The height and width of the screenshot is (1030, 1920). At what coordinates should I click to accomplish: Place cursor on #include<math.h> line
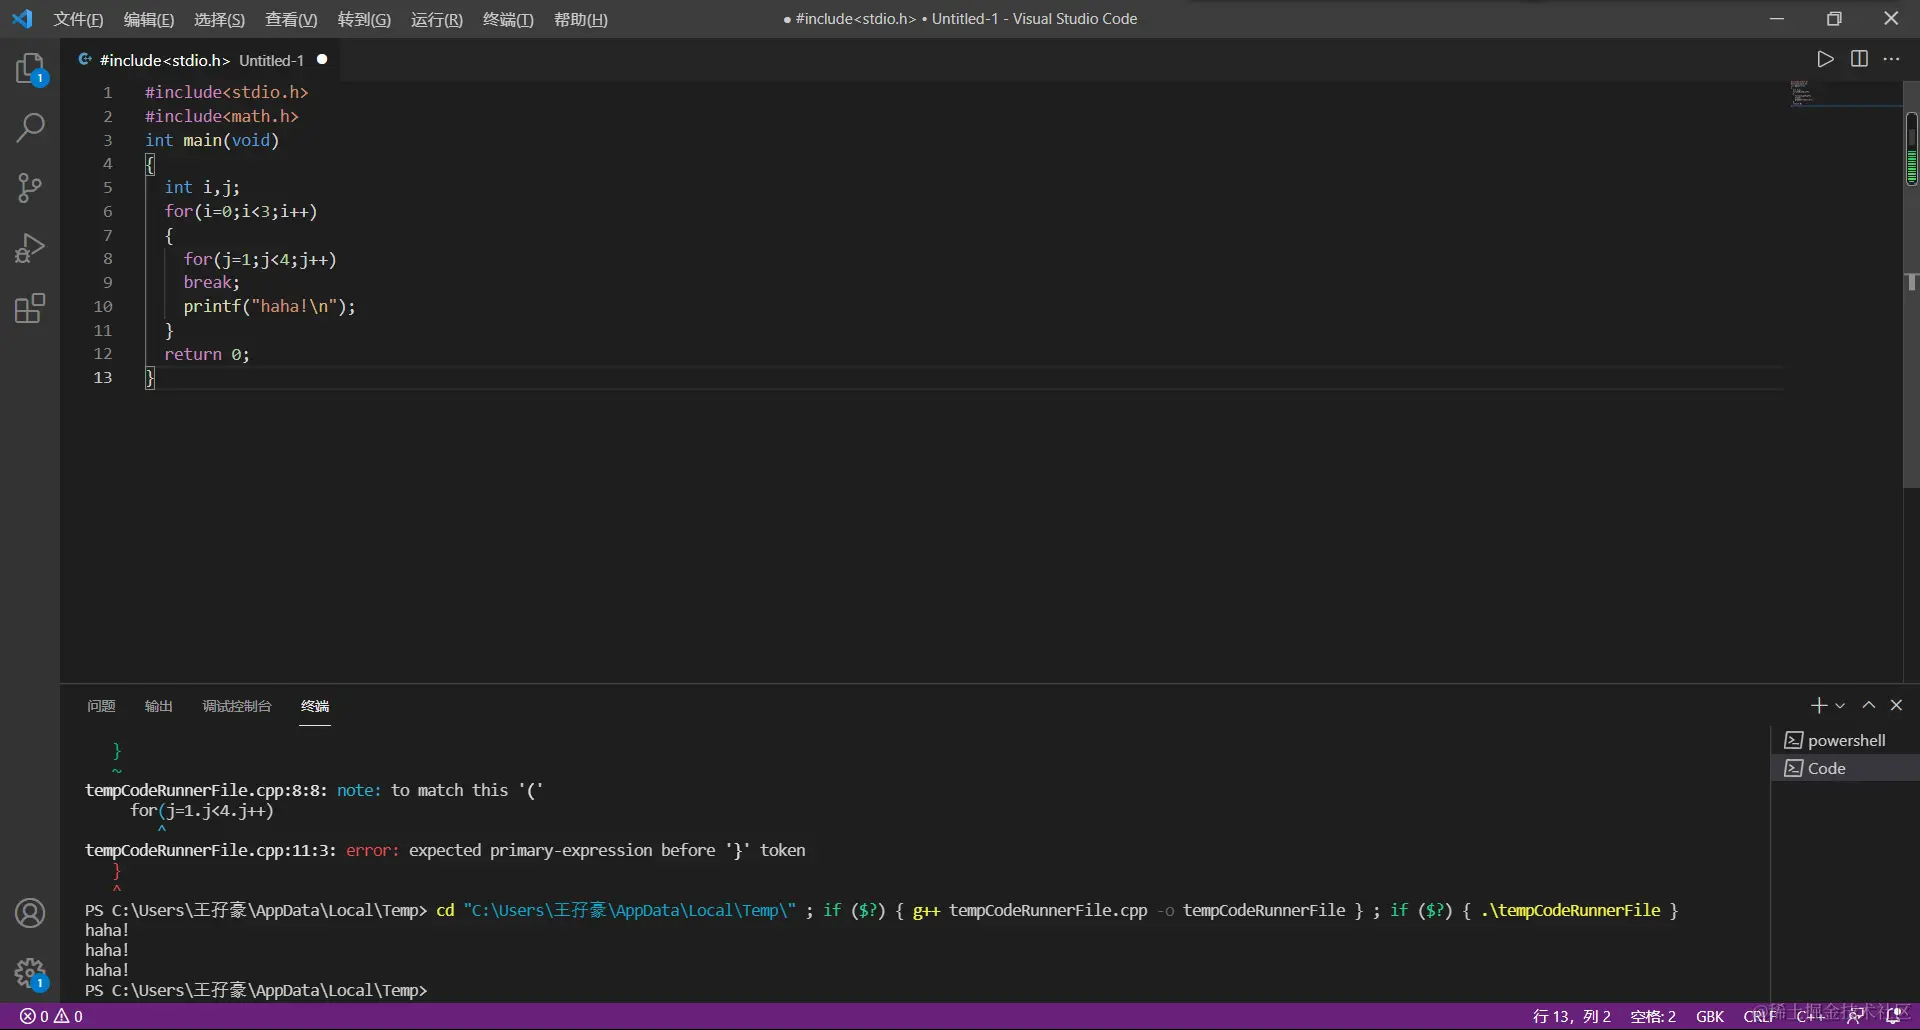click(x=222, y=116)
